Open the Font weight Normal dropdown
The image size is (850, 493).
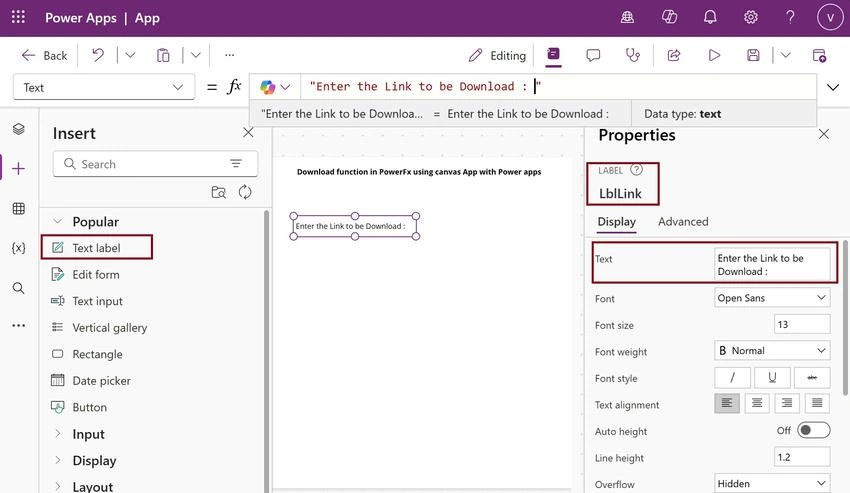click(772, 351)
